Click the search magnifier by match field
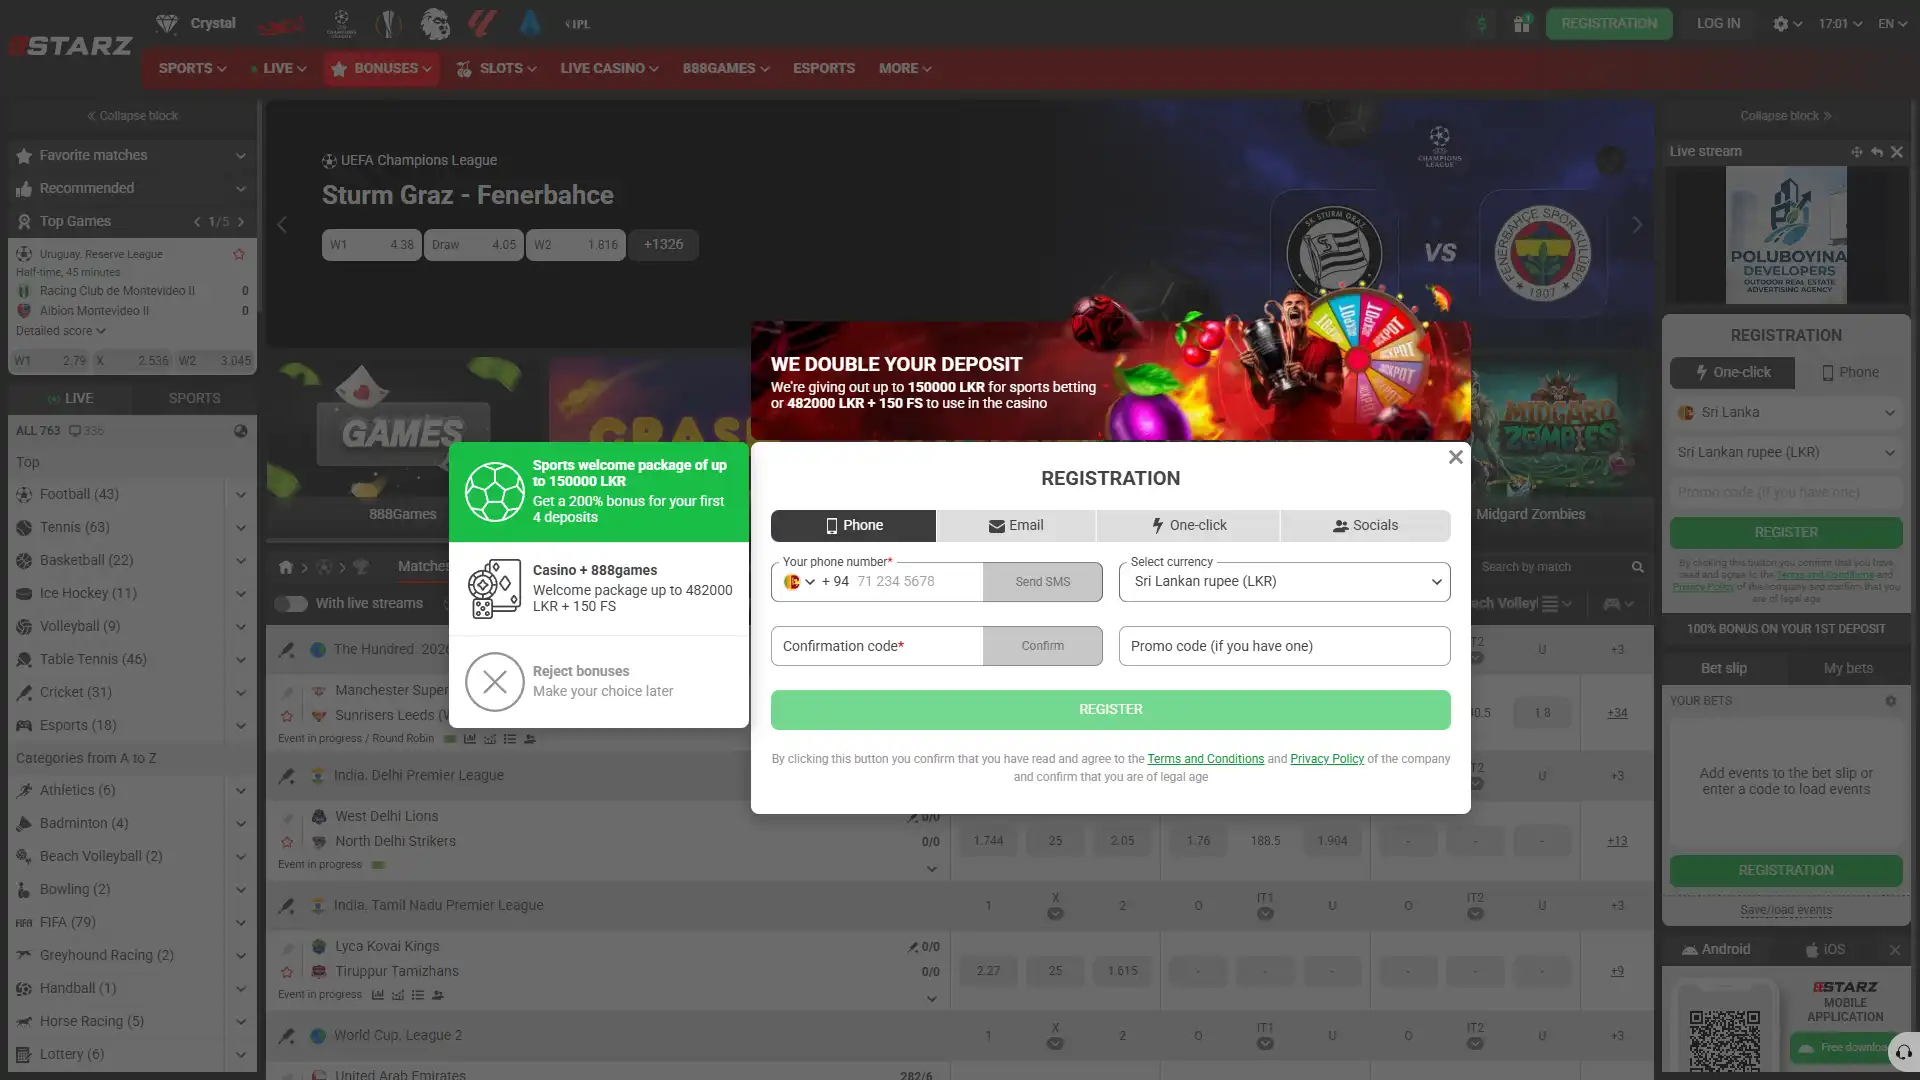 1637,567
